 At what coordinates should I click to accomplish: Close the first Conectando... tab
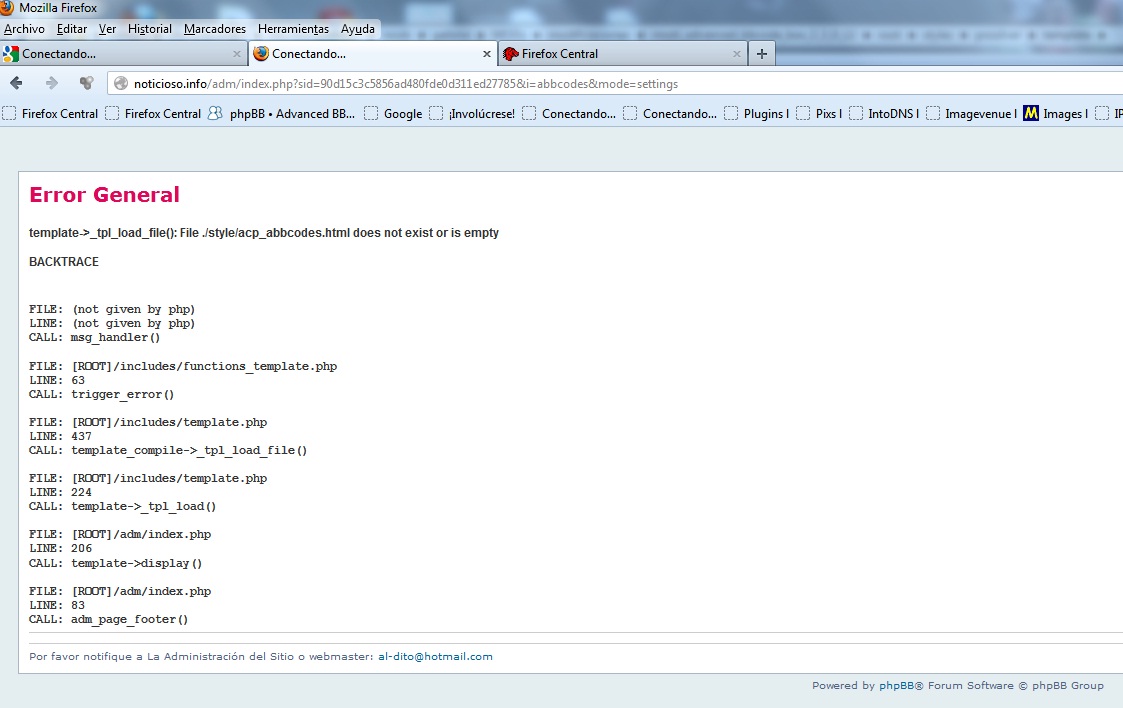(x=237, y=54)
